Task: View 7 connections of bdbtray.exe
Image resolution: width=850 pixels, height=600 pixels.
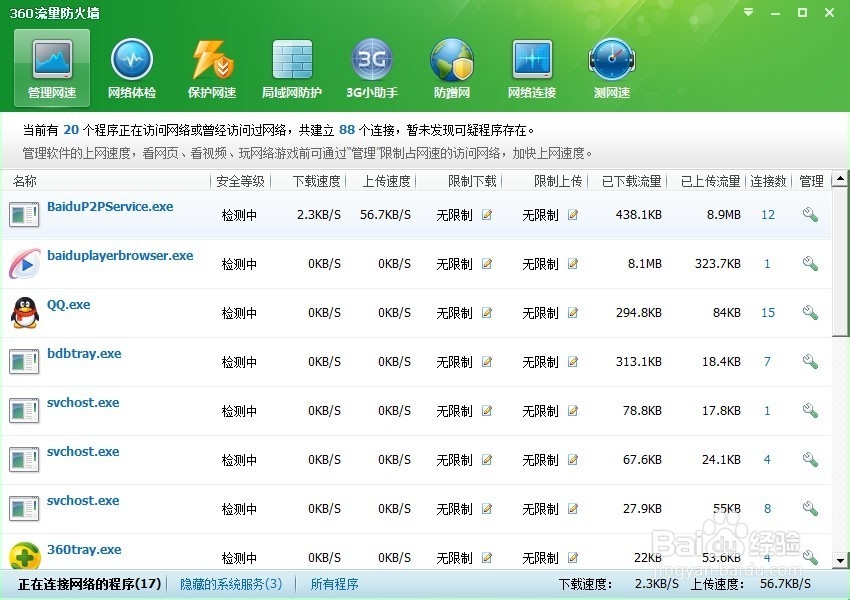Action: [767, 362]
